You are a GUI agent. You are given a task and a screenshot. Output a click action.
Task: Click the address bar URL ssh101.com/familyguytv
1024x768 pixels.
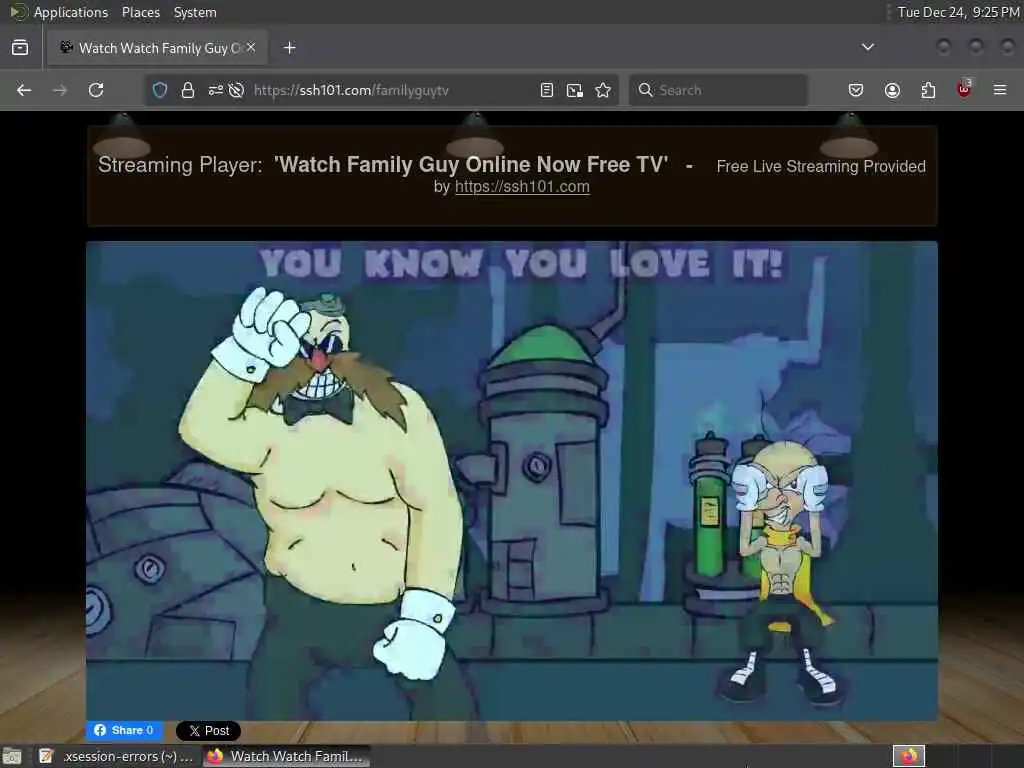[351, 90]
